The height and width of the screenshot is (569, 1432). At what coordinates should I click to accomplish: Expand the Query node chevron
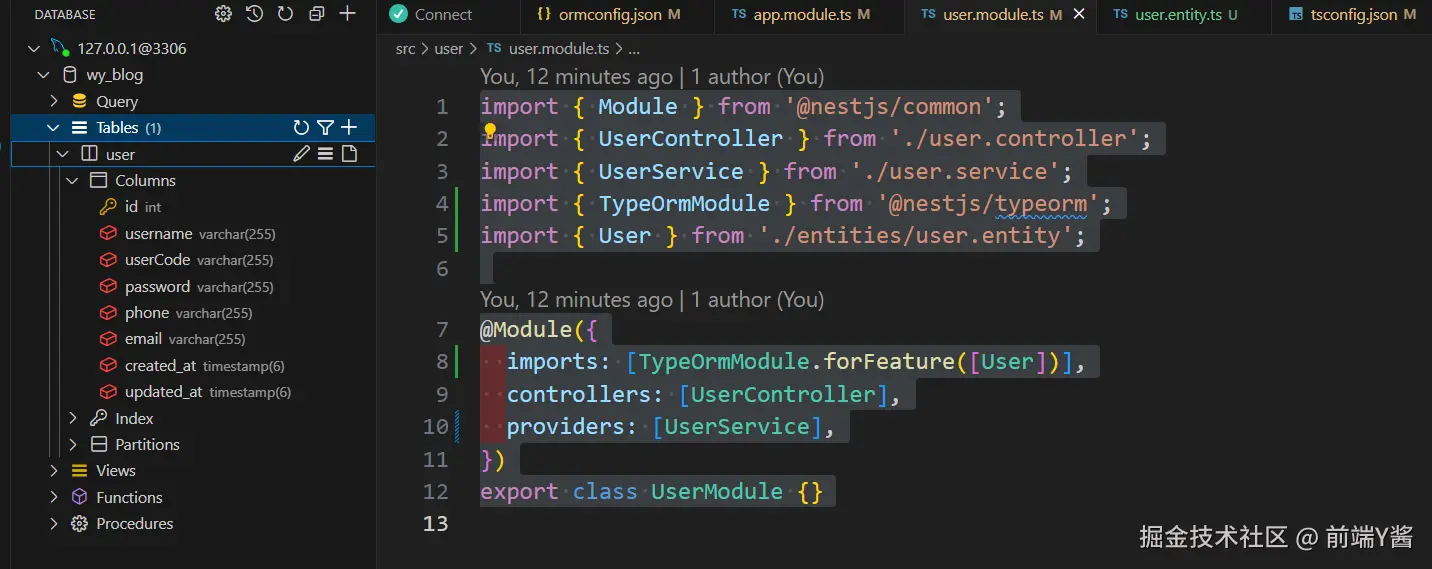(54, 101)
